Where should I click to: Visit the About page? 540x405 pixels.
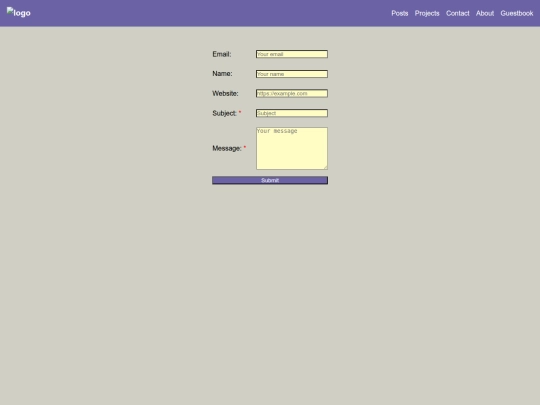pyautogui.click(x=485, y=13)
